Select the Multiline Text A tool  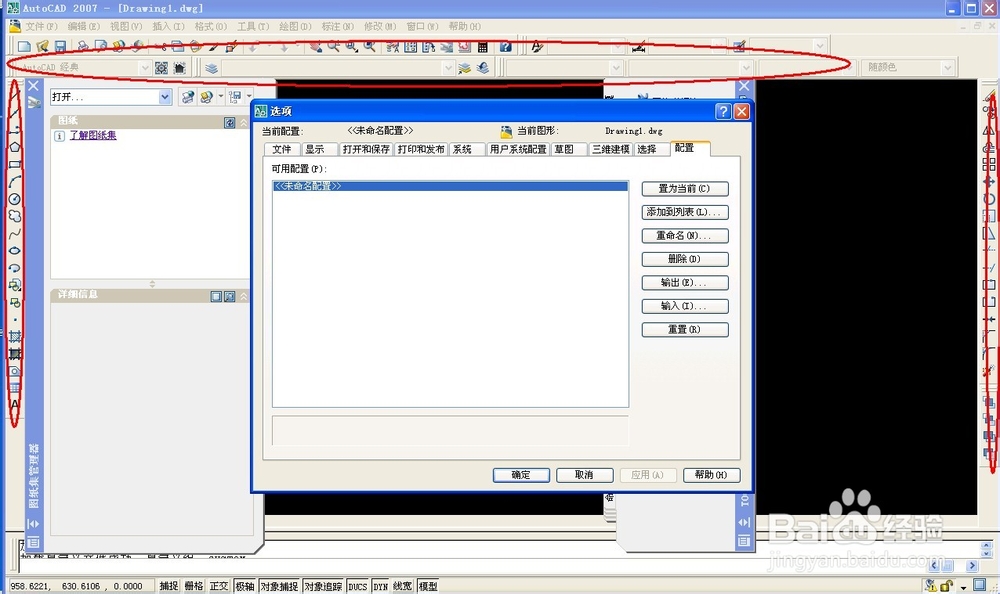pos(15,405)
